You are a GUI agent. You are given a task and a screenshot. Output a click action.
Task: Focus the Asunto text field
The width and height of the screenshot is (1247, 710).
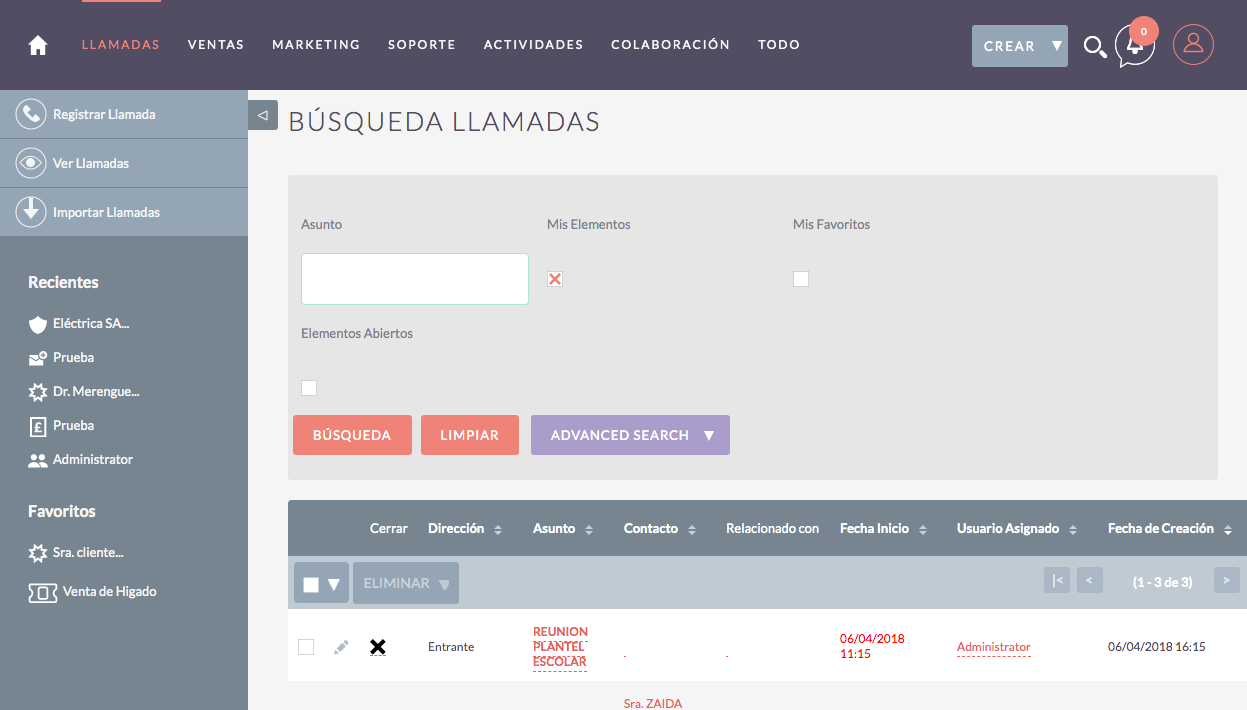415,279
